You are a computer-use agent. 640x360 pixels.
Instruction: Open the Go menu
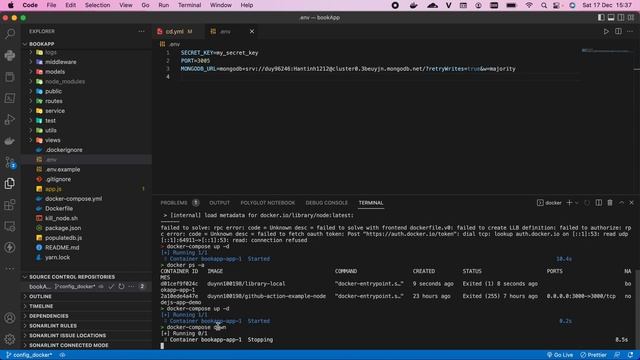tap(145, 5)
